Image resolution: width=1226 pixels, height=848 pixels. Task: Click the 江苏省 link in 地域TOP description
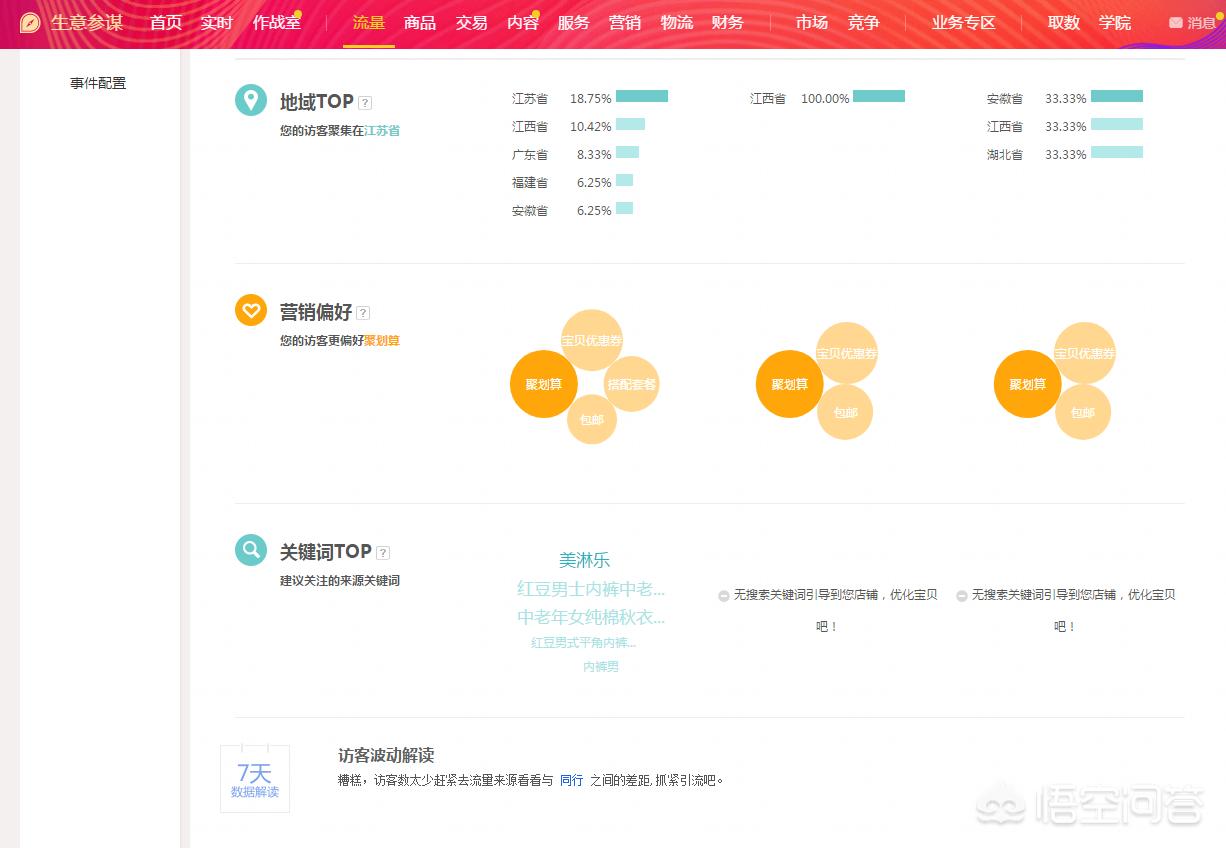click(383, 131)
